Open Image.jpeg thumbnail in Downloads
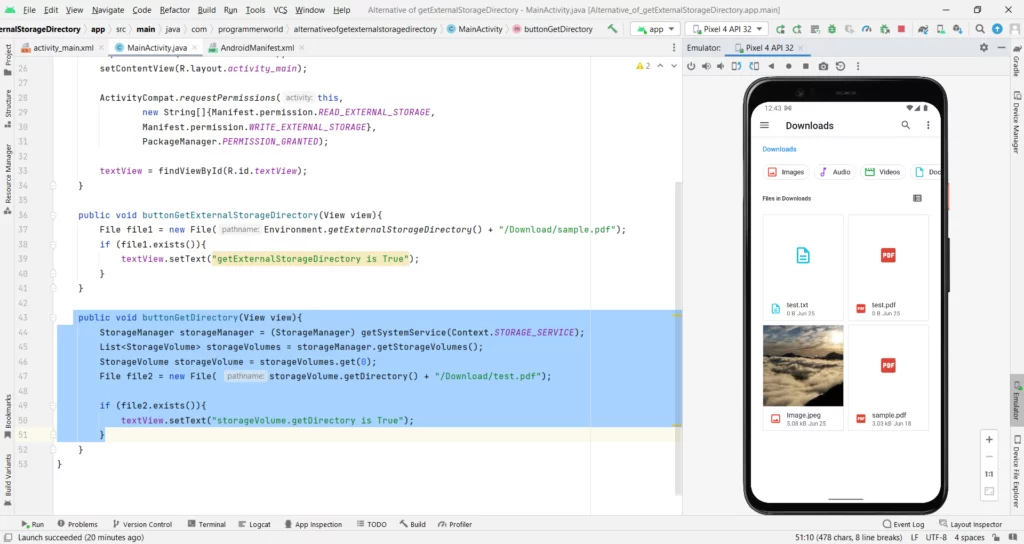Viewport: 1024px width, 544px height. pyautogui.click(x=803, y=366)
